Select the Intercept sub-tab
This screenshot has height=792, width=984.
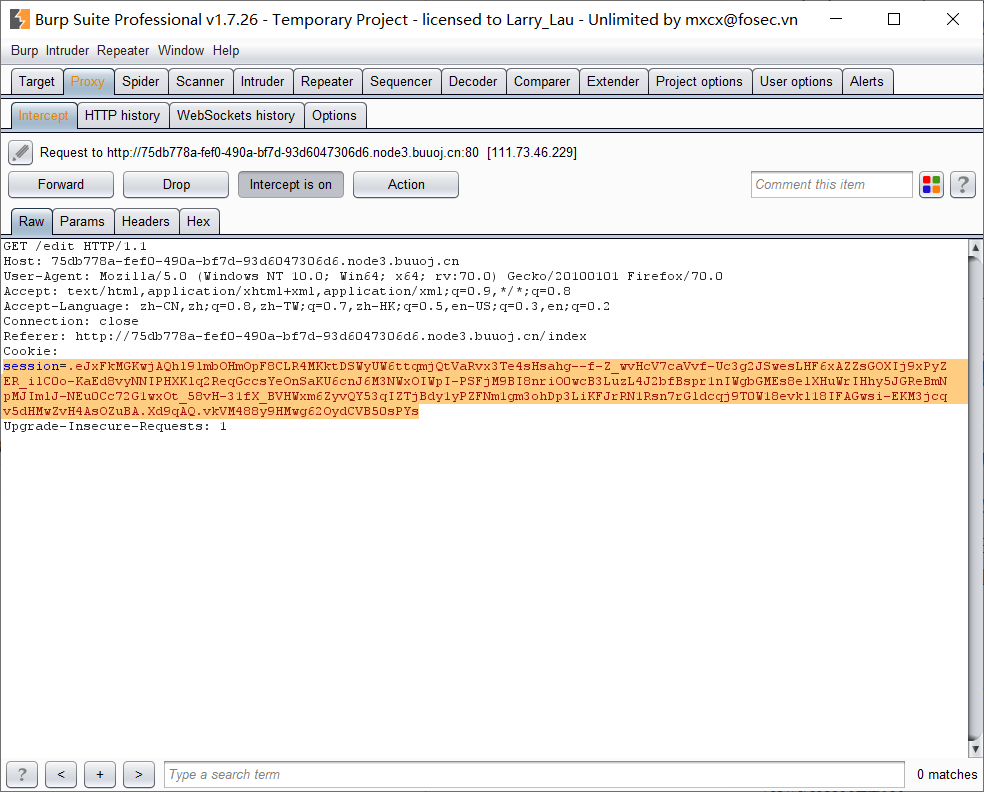click(x=43, y=115)
